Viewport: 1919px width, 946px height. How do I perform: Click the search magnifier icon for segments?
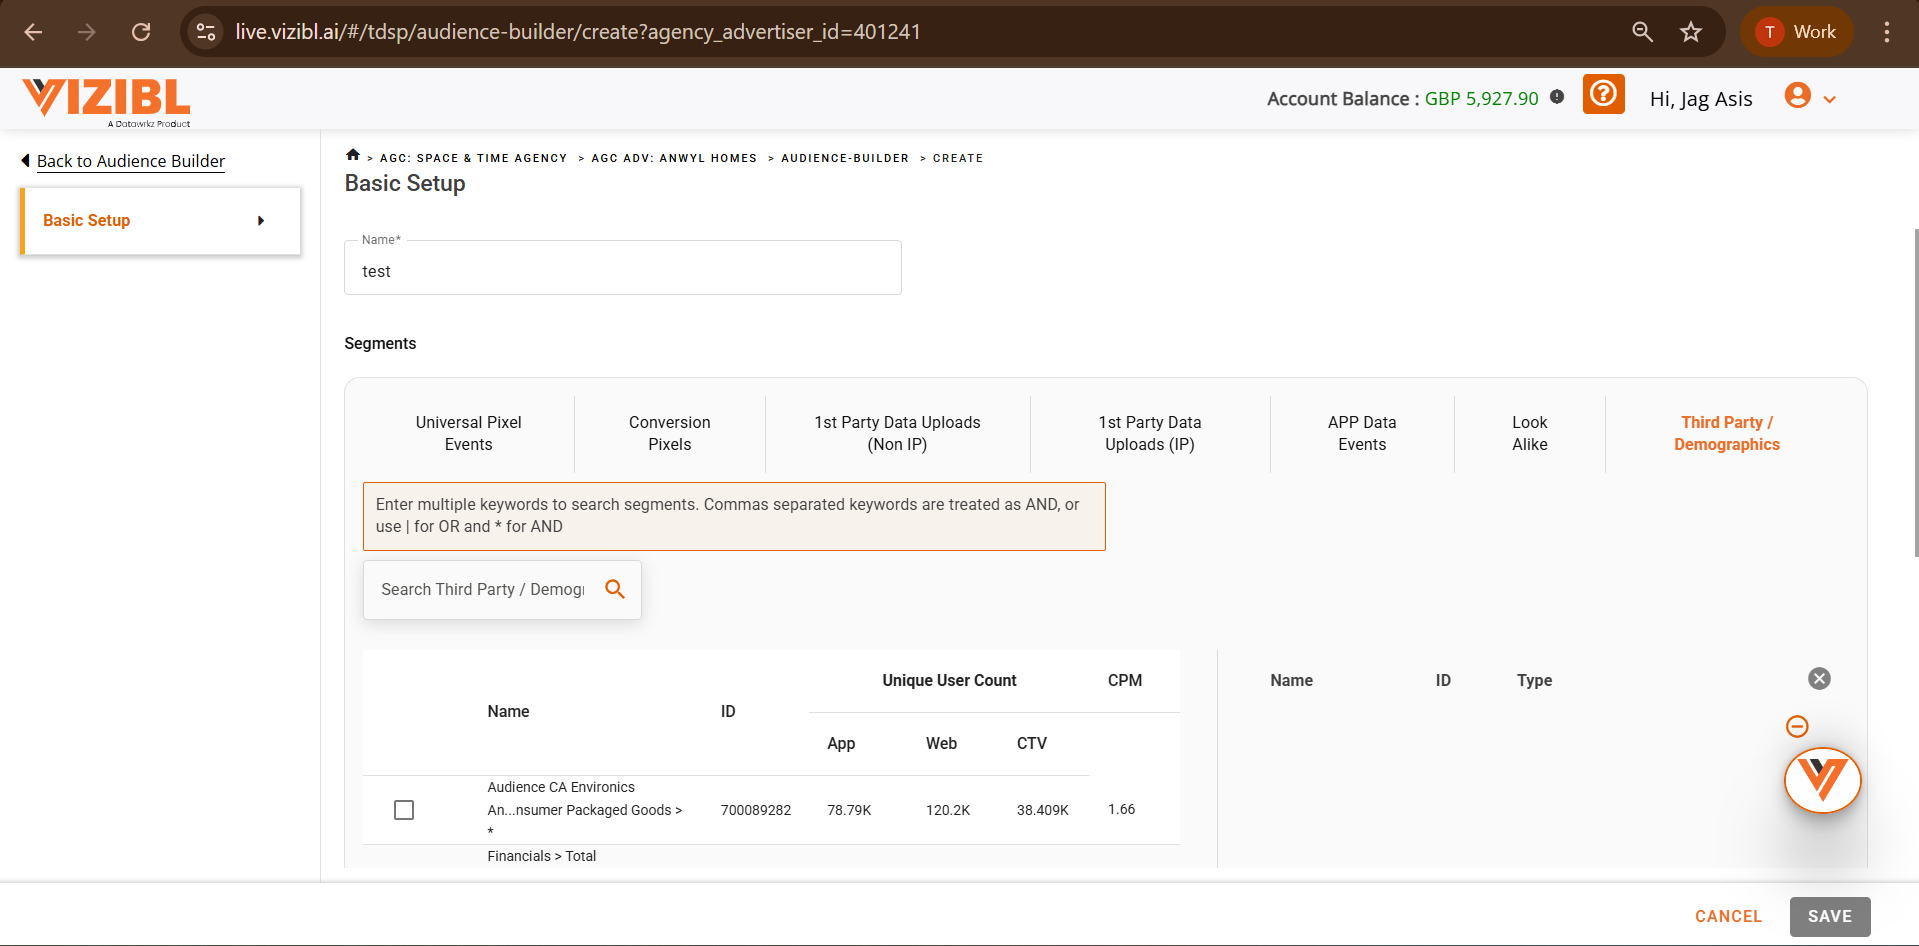pyautogui.click(x=615, y=590)
